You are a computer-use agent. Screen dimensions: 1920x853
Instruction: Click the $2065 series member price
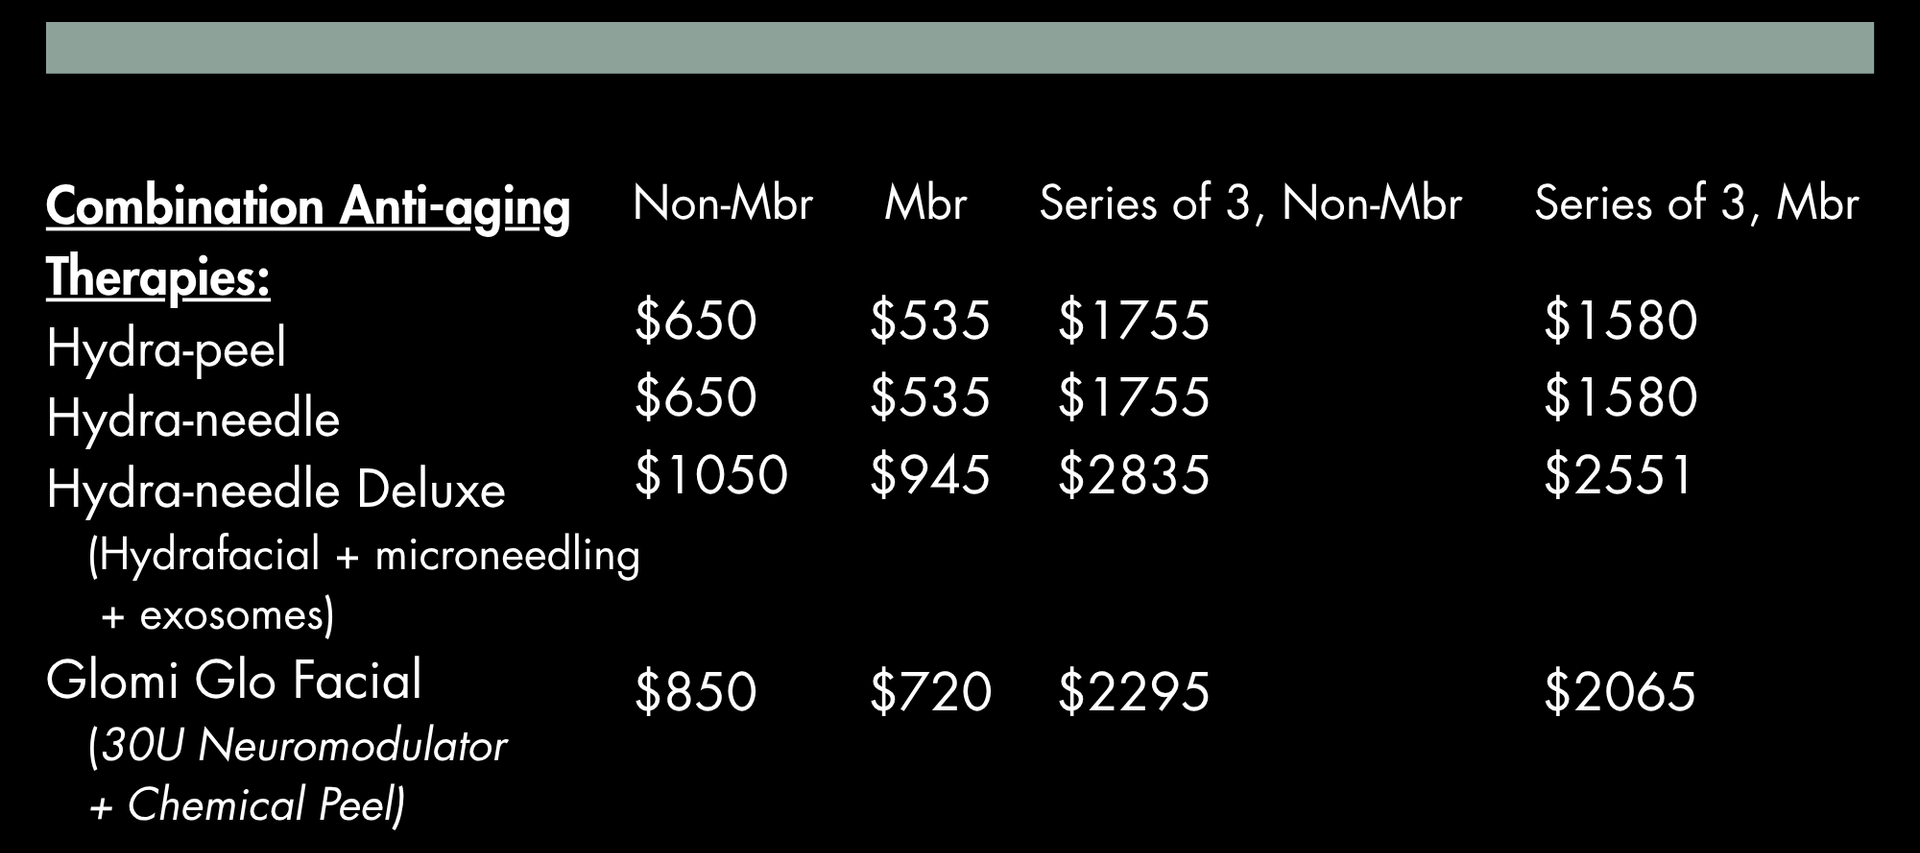(1620, 692)
